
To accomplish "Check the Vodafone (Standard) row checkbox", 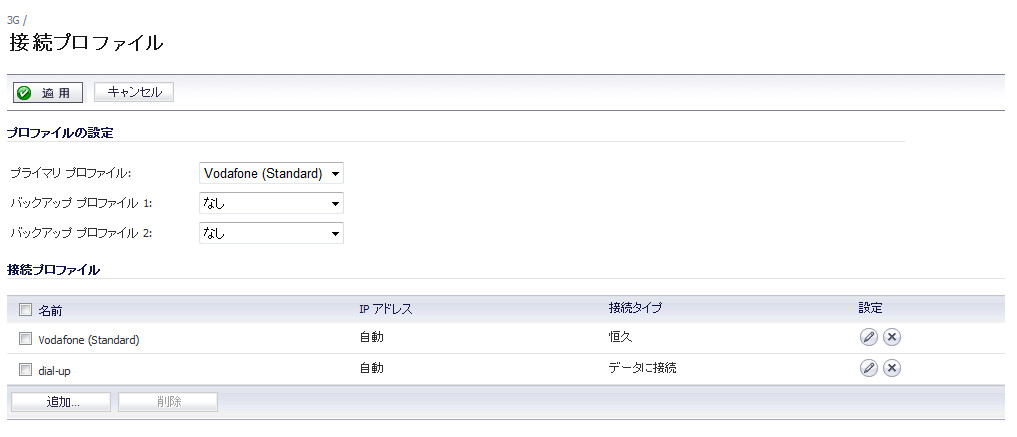I will click(25, 338).
